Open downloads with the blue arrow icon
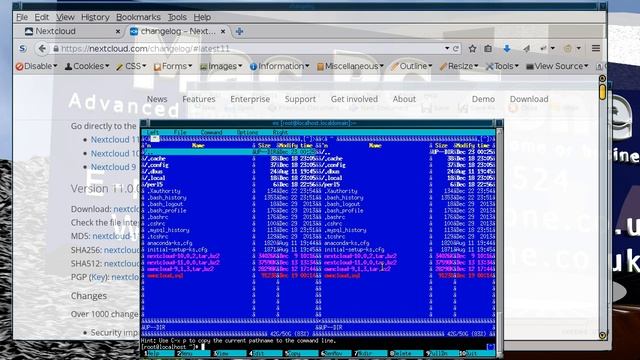This screenshot has height=360, width=640. (x=507, y=49)
